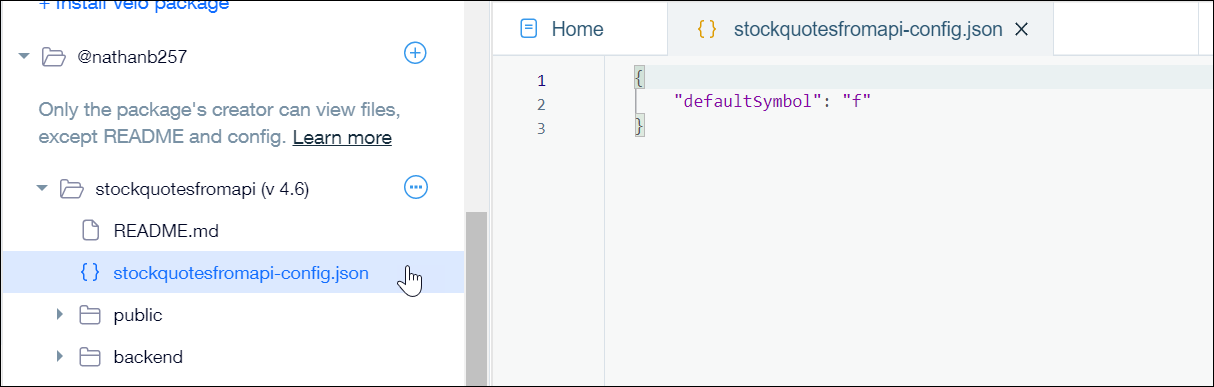Image resolution: width=1214 pixels, height=387 pixels.
Task: Collapse the stockquotesfromapi package arrow
Action: [x=42, y=188]
